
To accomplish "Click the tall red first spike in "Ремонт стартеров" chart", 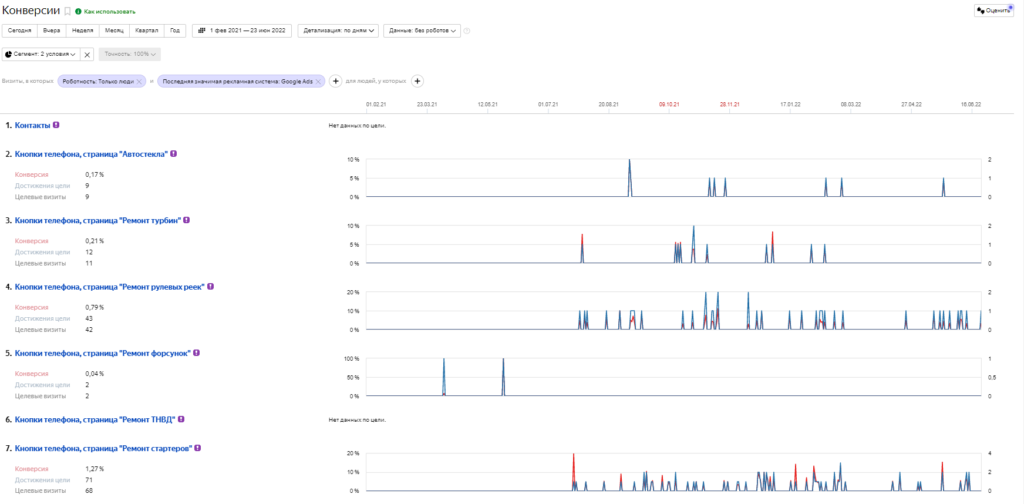I will click(x=573, y=471).
